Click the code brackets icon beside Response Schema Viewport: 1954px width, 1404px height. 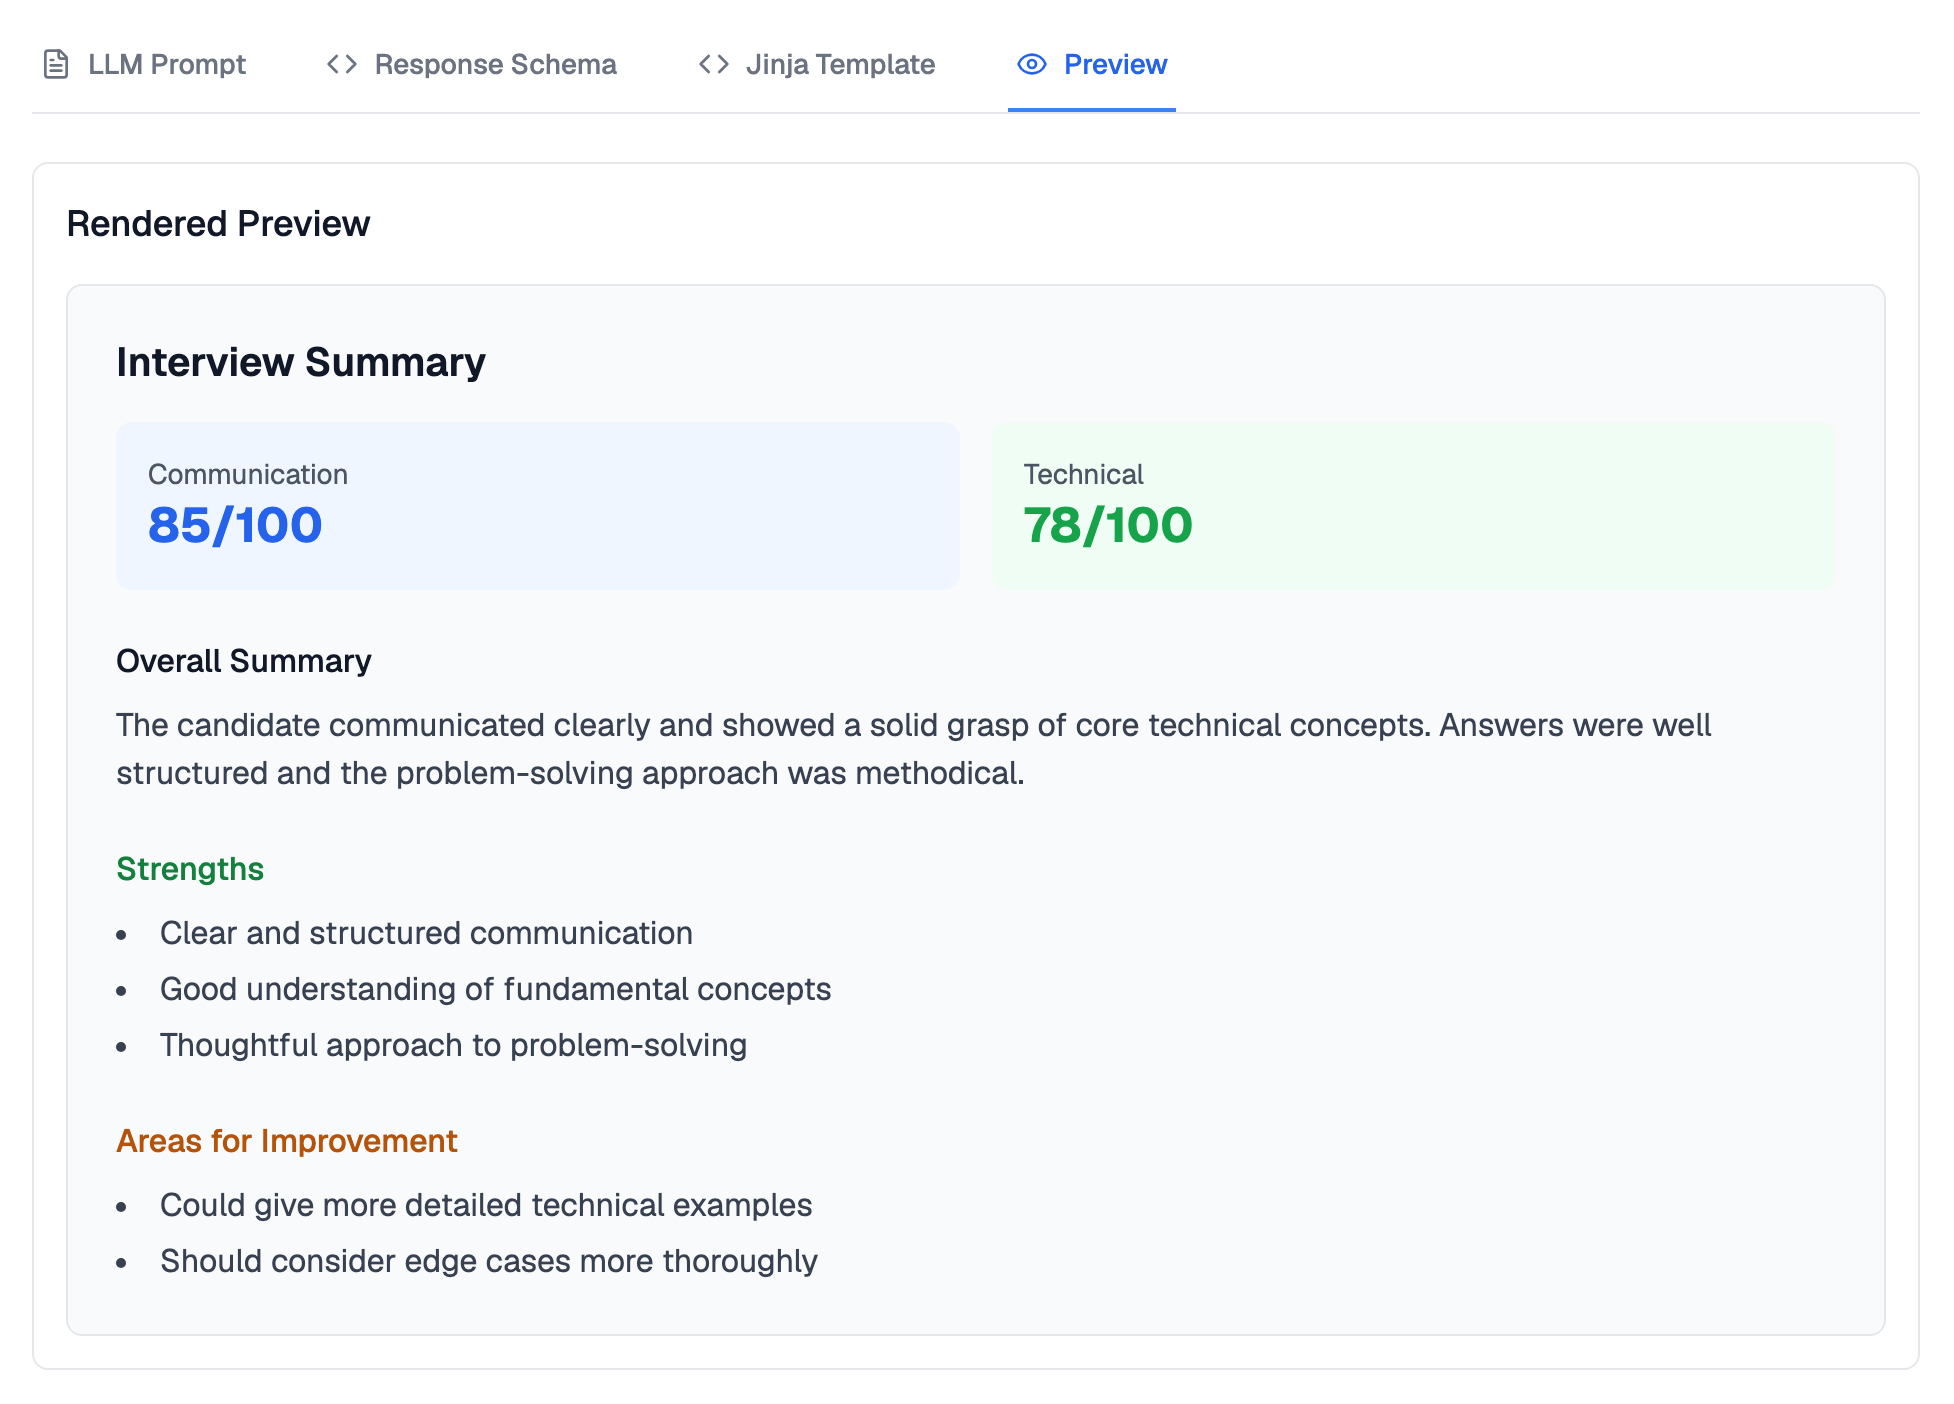click(x=342, y=64)
